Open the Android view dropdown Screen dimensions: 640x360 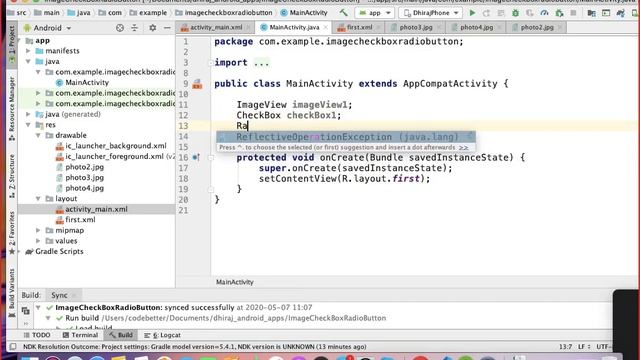pyautogui.click(x=47, y=28)
